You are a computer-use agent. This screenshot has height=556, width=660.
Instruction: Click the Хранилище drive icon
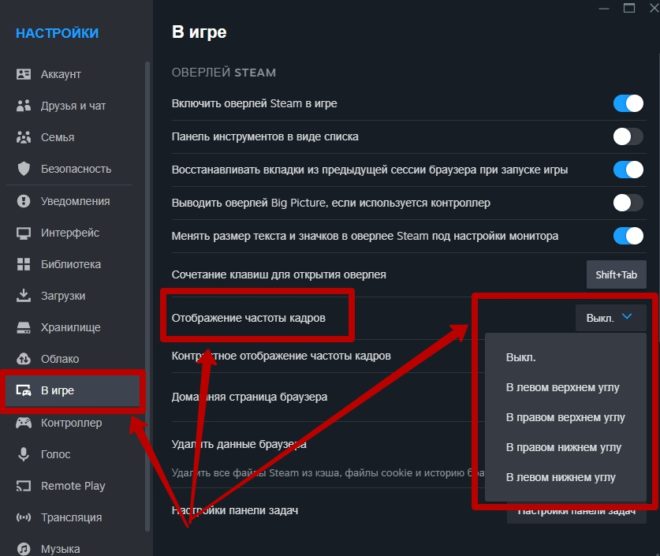coord(24,327)
